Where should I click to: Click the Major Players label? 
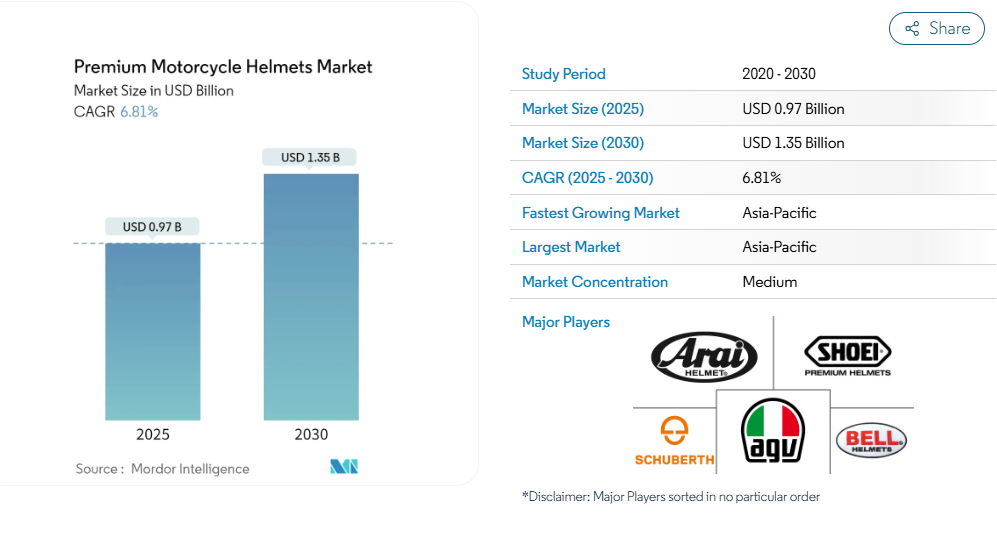565,322
